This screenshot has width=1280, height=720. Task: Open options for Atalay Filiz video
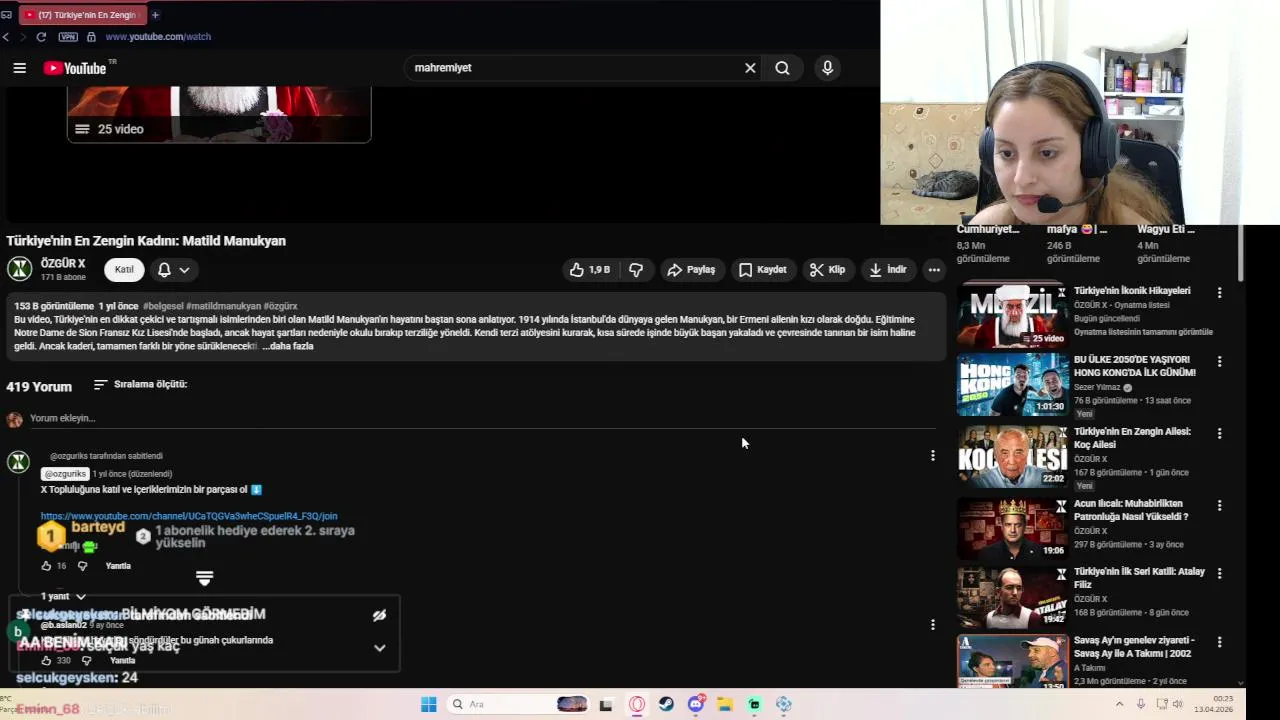click(1219, 575)
